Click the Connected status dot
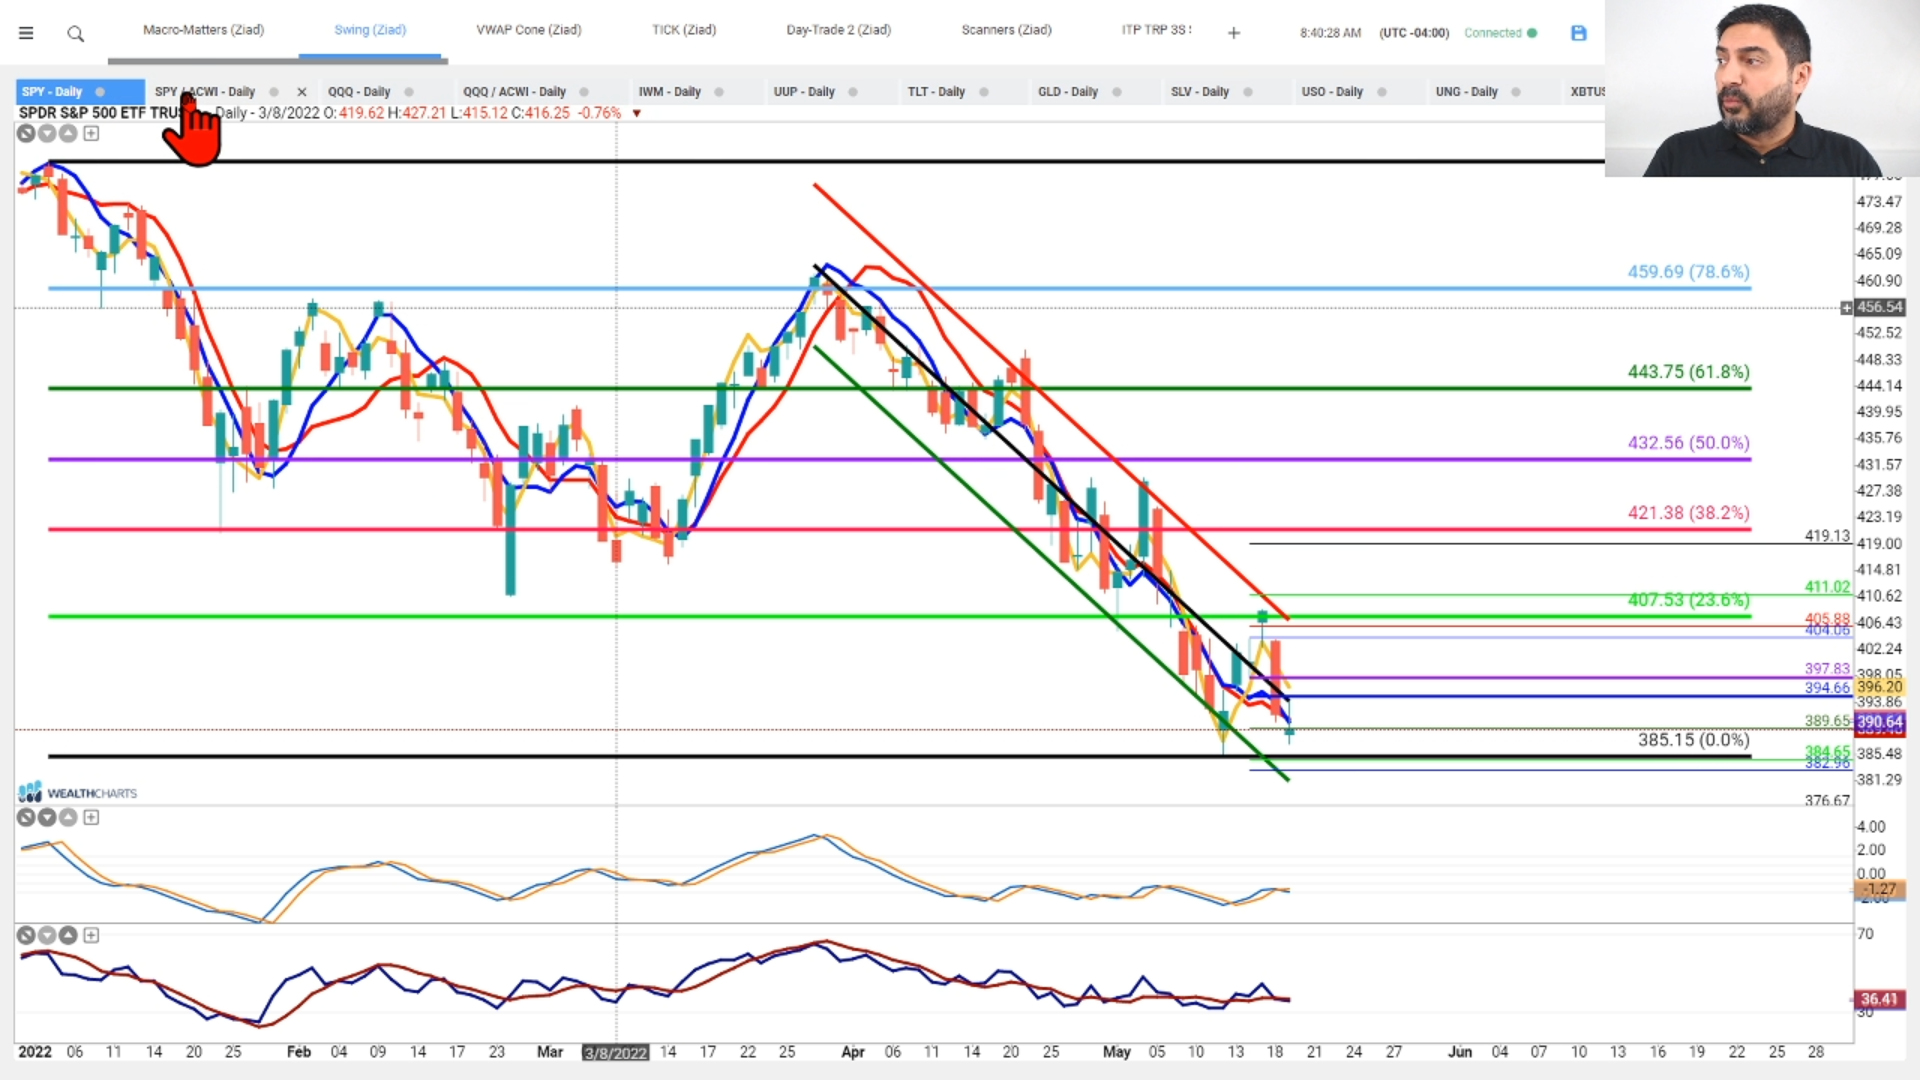 coord(1532,33)
